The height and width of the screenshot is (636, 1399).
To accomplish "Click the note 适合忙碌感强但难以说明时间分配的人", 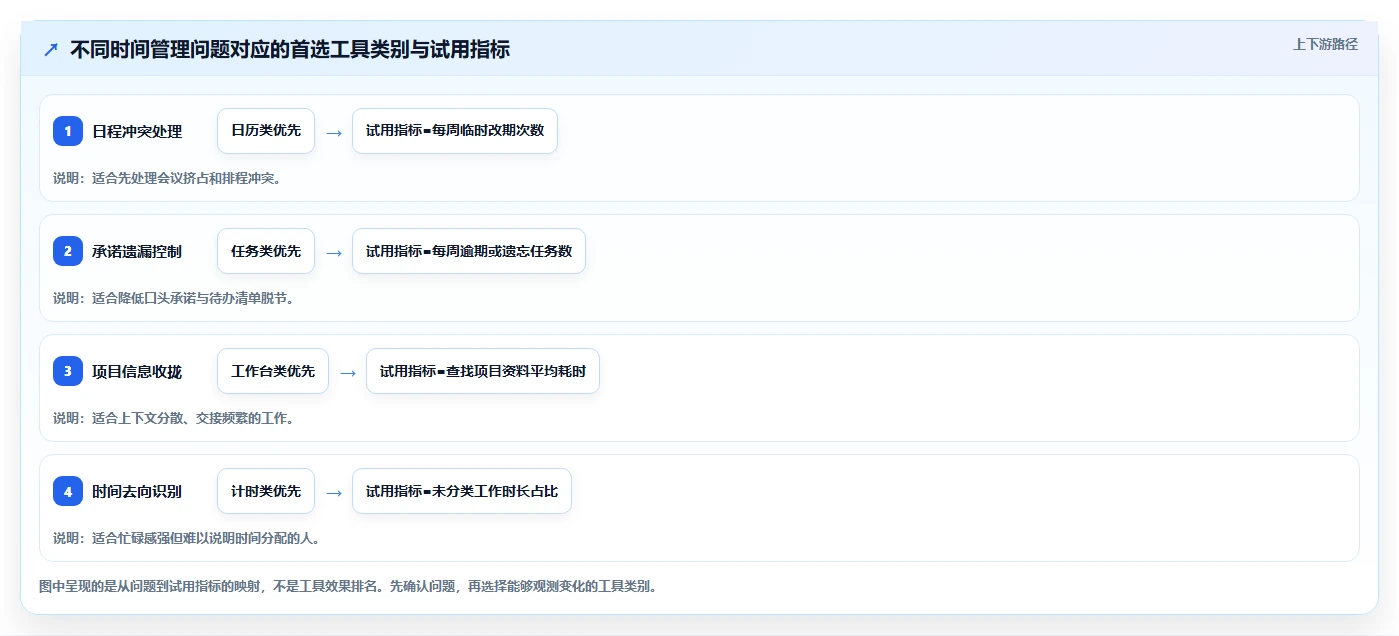I will coord(187,538).
